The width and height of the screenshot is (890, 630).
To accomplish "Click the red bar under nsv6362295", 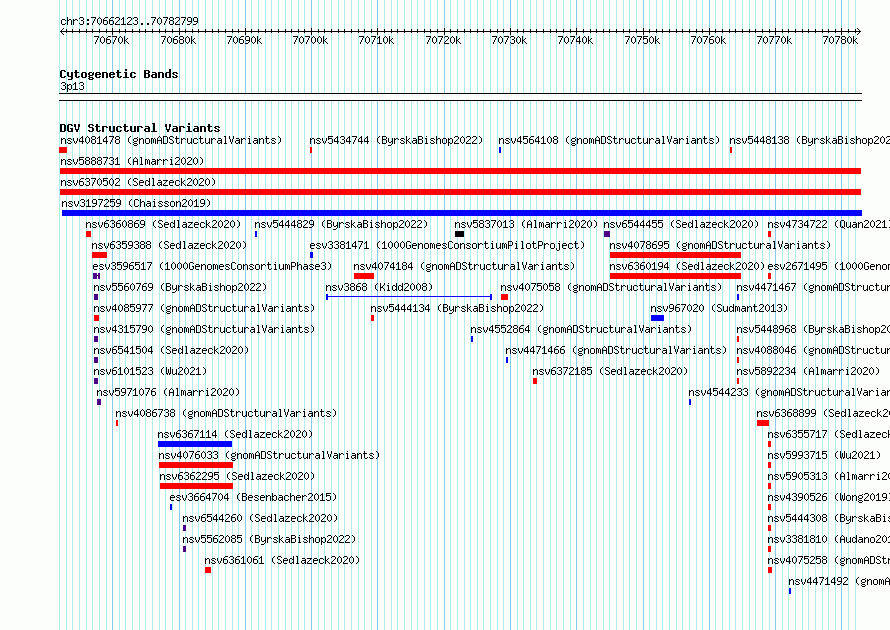I will [196, 486].
